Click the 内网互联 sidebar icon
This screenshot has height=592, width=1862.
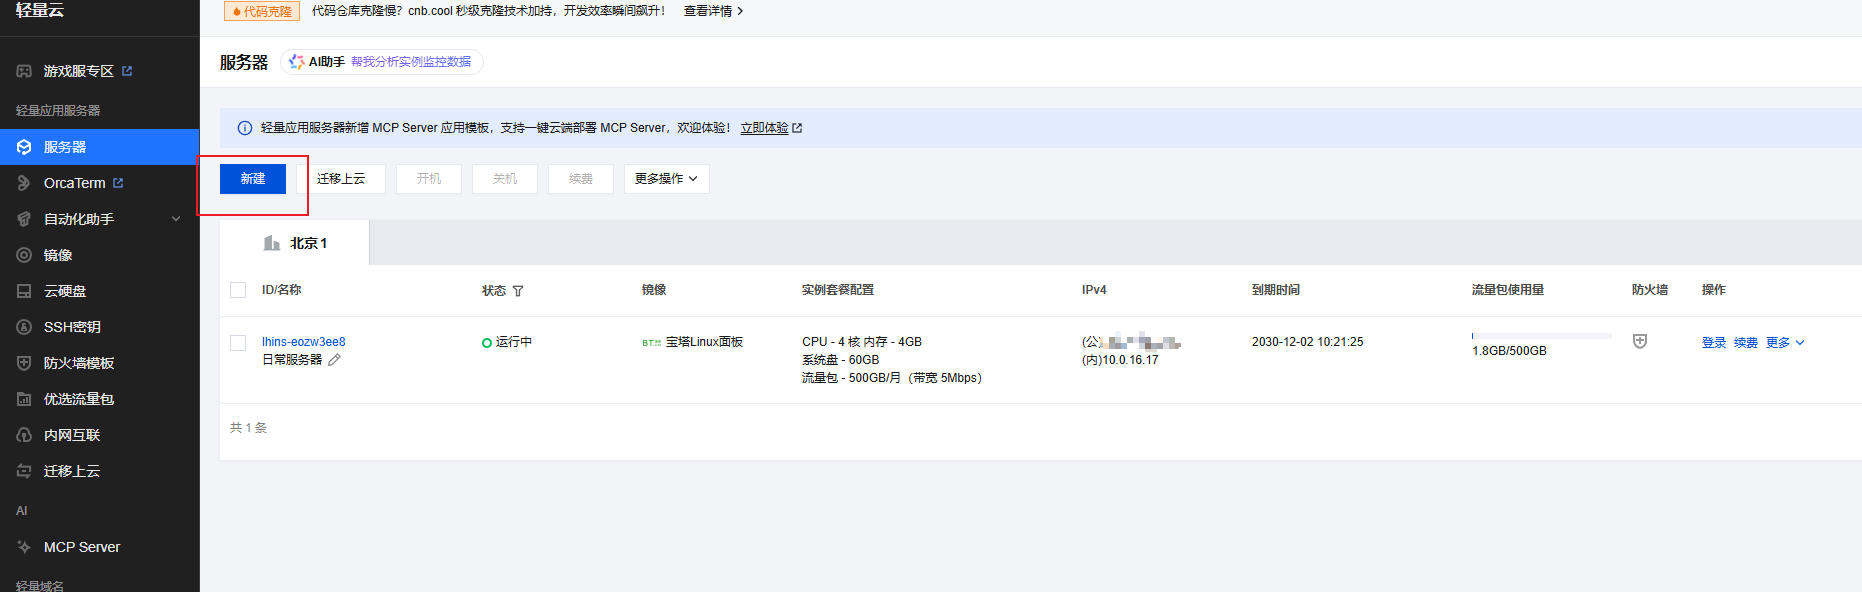[x=24, y=435]
